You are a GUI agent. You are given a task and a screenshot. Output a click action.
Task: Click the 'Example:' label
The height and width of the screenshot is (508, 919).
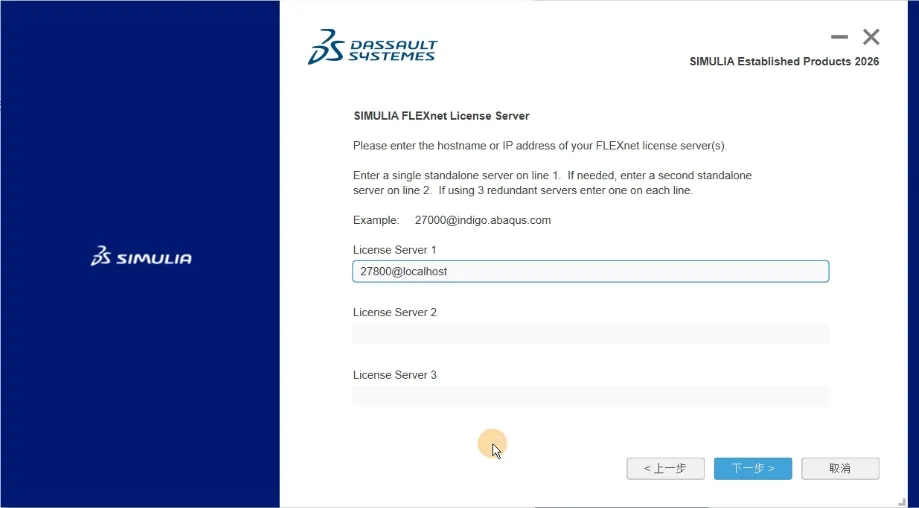[x=376, y=220]
